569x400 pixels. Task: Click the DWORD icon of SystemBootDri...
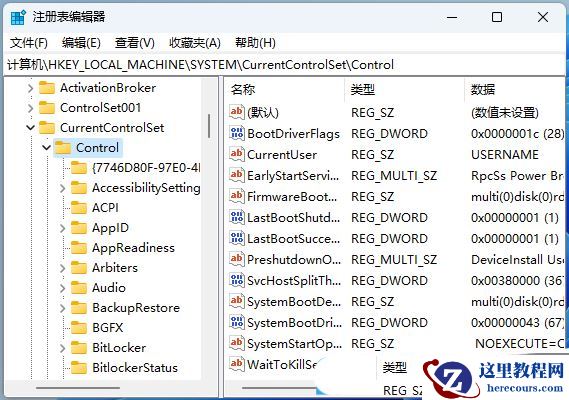tap(237, 322)
